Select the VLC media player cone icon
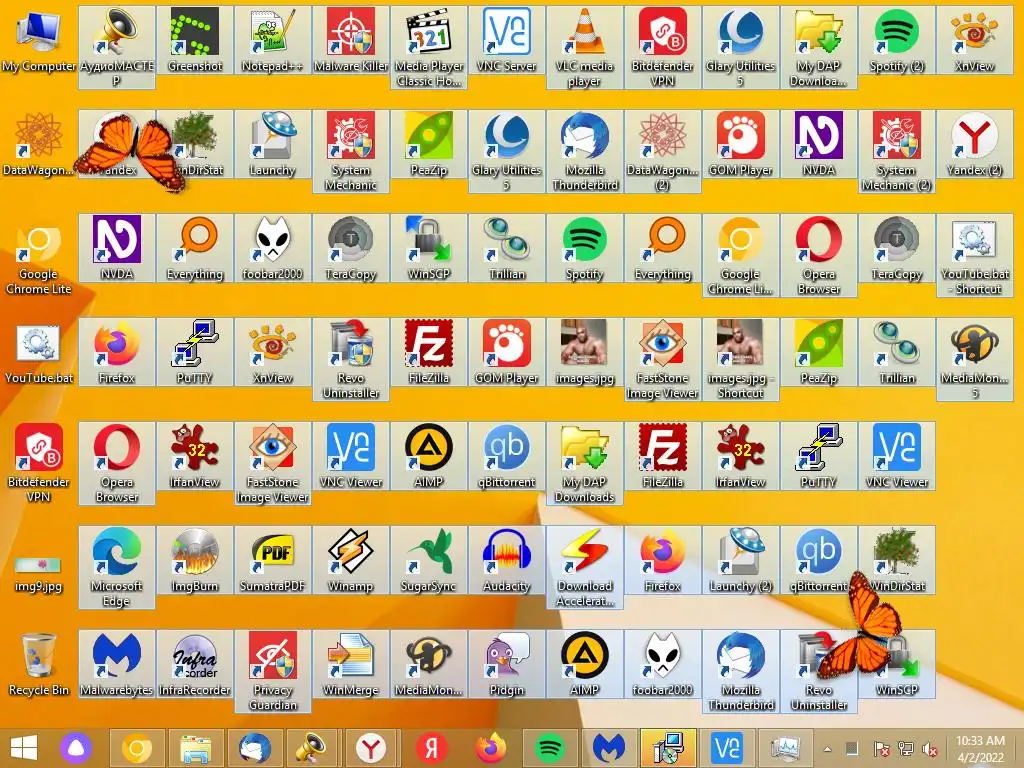 [584, 47]
